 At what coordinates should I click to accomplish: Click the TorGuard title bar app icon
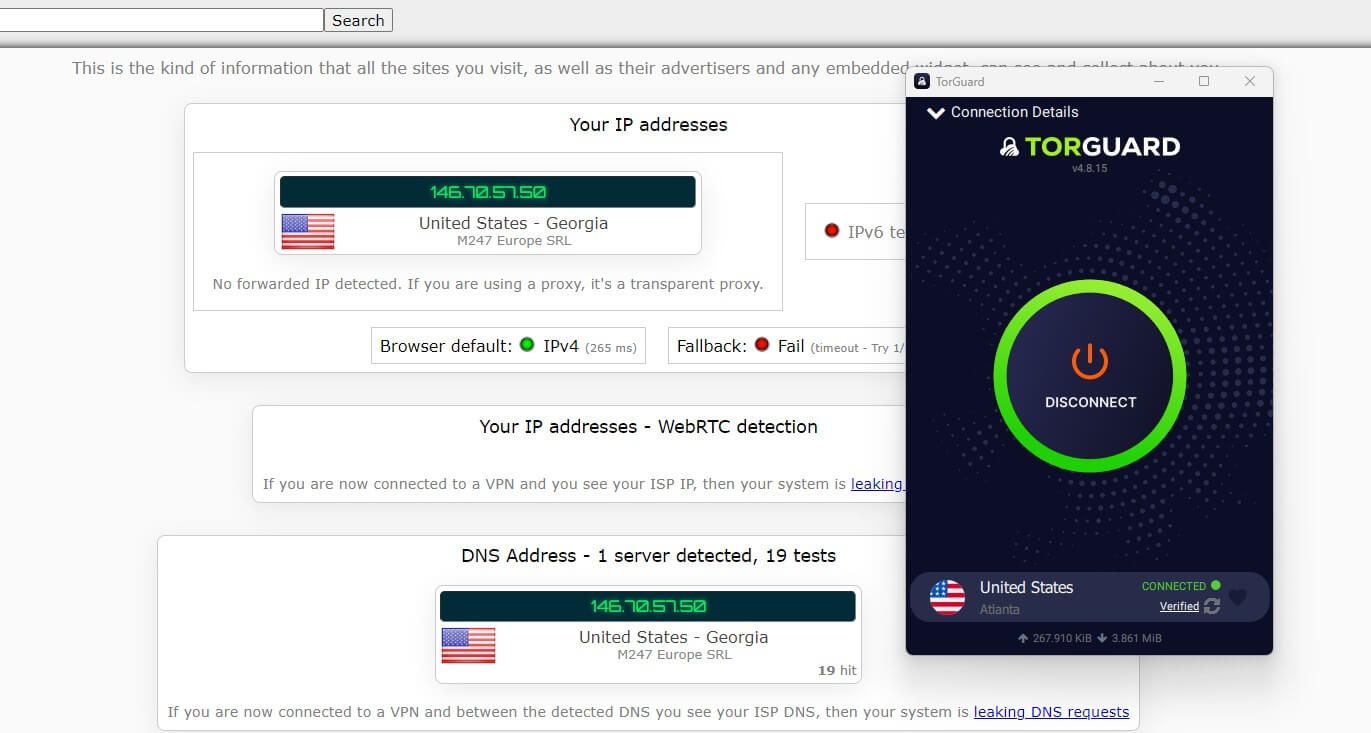(x=922, y=81)
